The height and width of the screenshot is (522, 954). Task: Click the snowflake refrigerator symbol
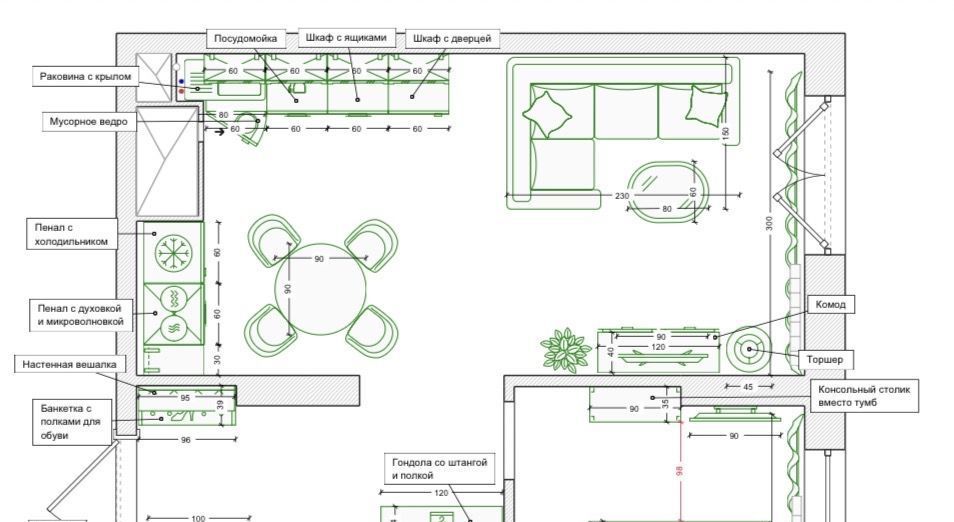pyautogui.click(x=173, y=253)
